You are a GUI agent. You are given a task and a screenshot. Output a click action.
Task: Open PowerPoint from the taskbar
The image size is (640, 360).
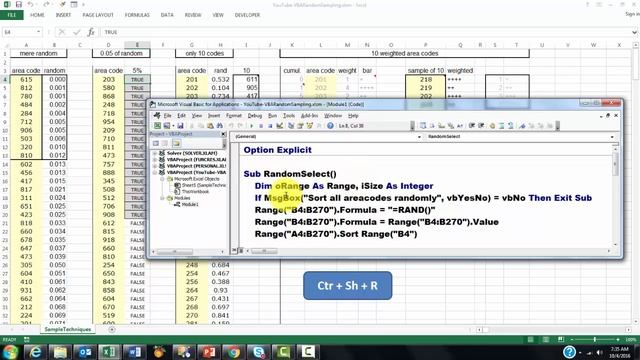coord(209,351)
